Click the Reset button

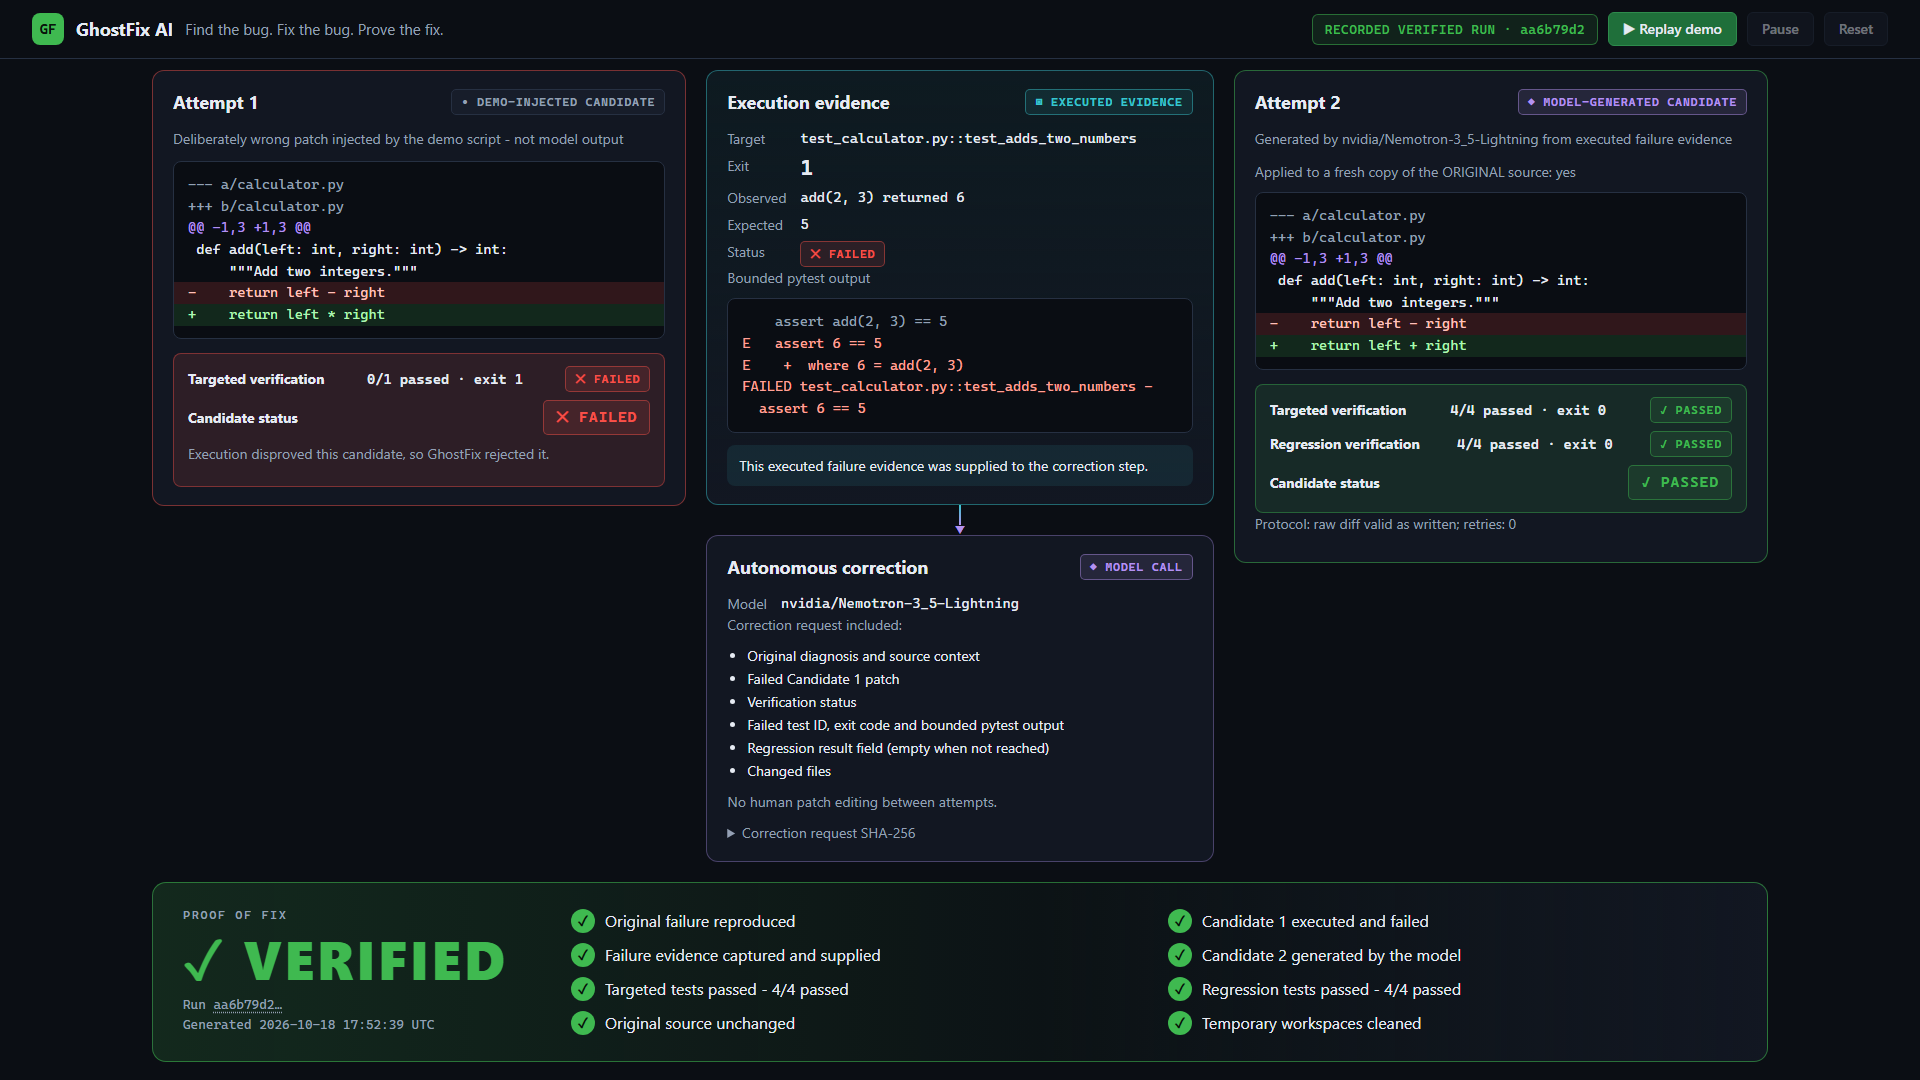coord(1855,29)
